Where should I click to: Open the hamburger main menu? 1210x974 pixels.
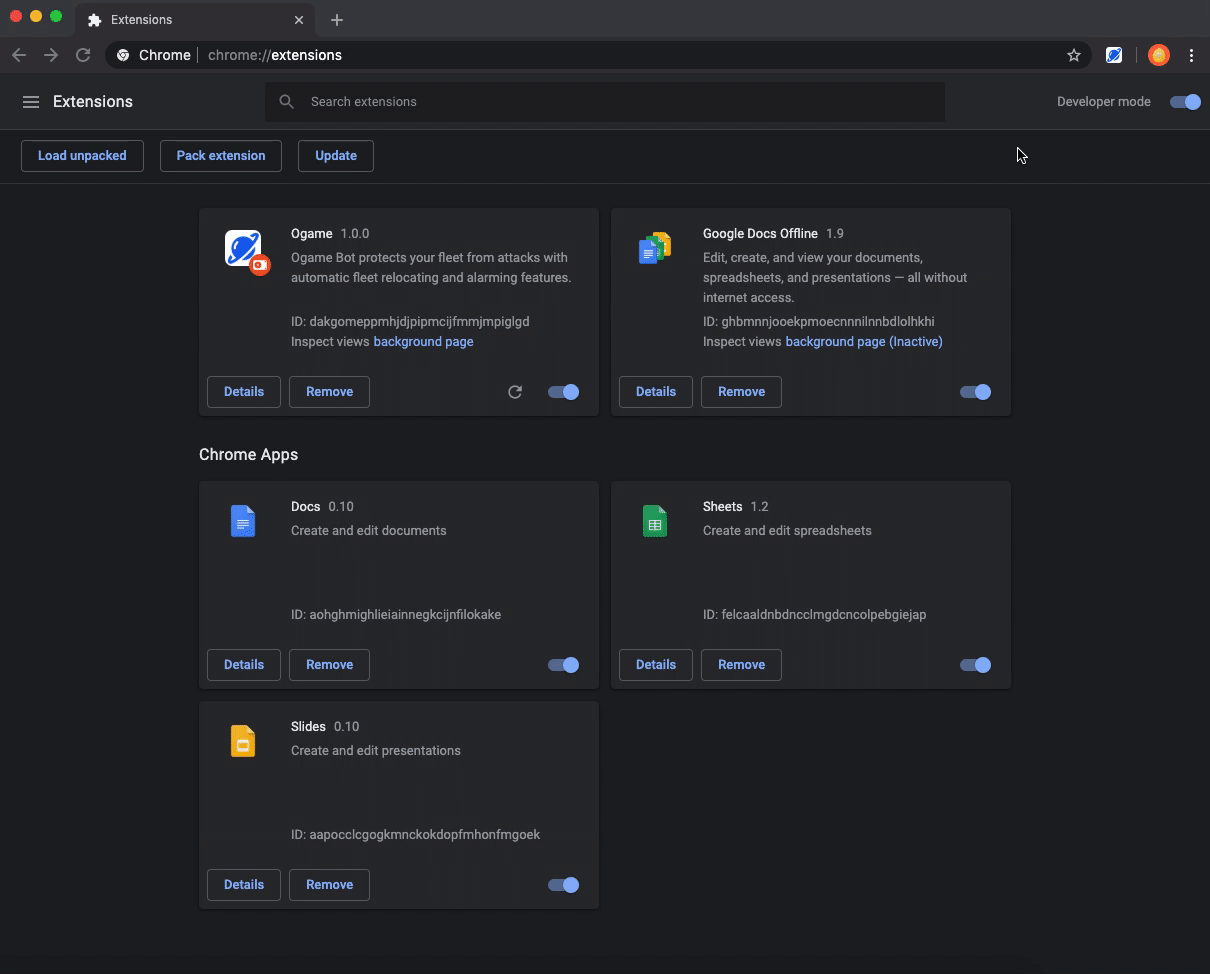tap(31, 102)
